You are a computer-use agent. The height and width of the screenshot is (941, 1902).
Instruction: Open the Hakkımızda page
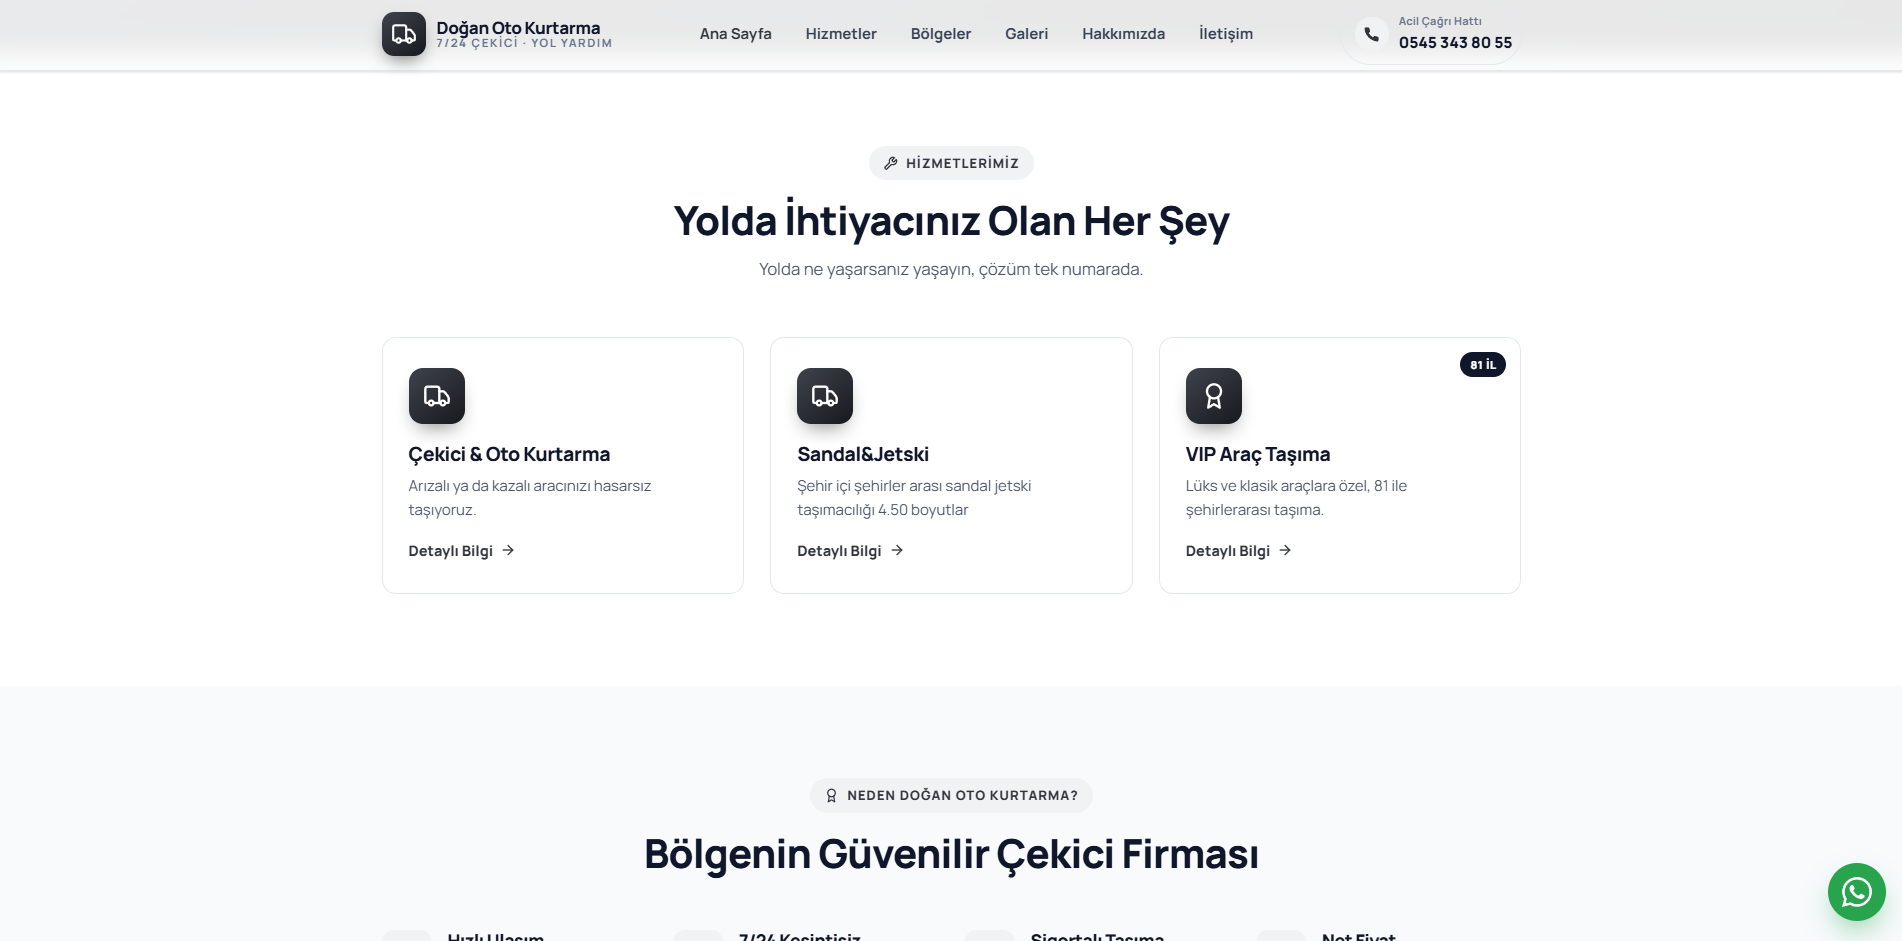[x=1124, y=34]
